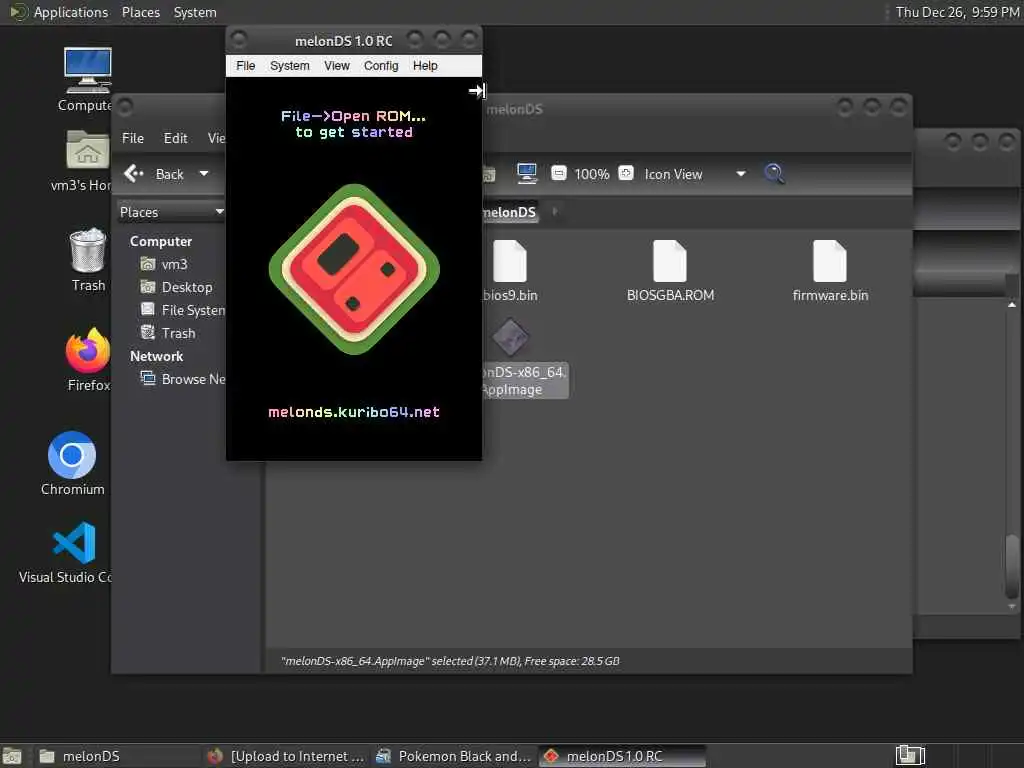The width and height of the screenshot is (1024, 768).
Task: Select the BIOSGBA.ROM file icon
Action: (670, 261)
